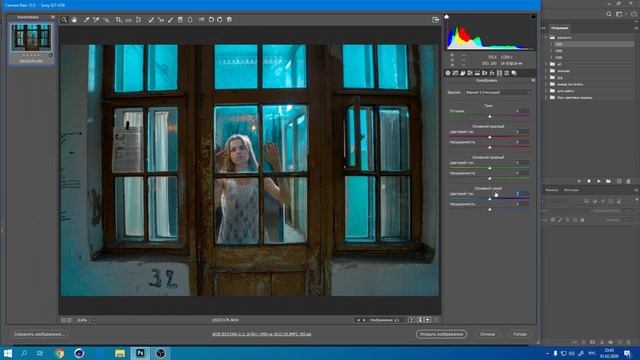Select the Hand tool in Camera Raw toolbar
This screenshot has width=640, height=360.
coord(74,20)
